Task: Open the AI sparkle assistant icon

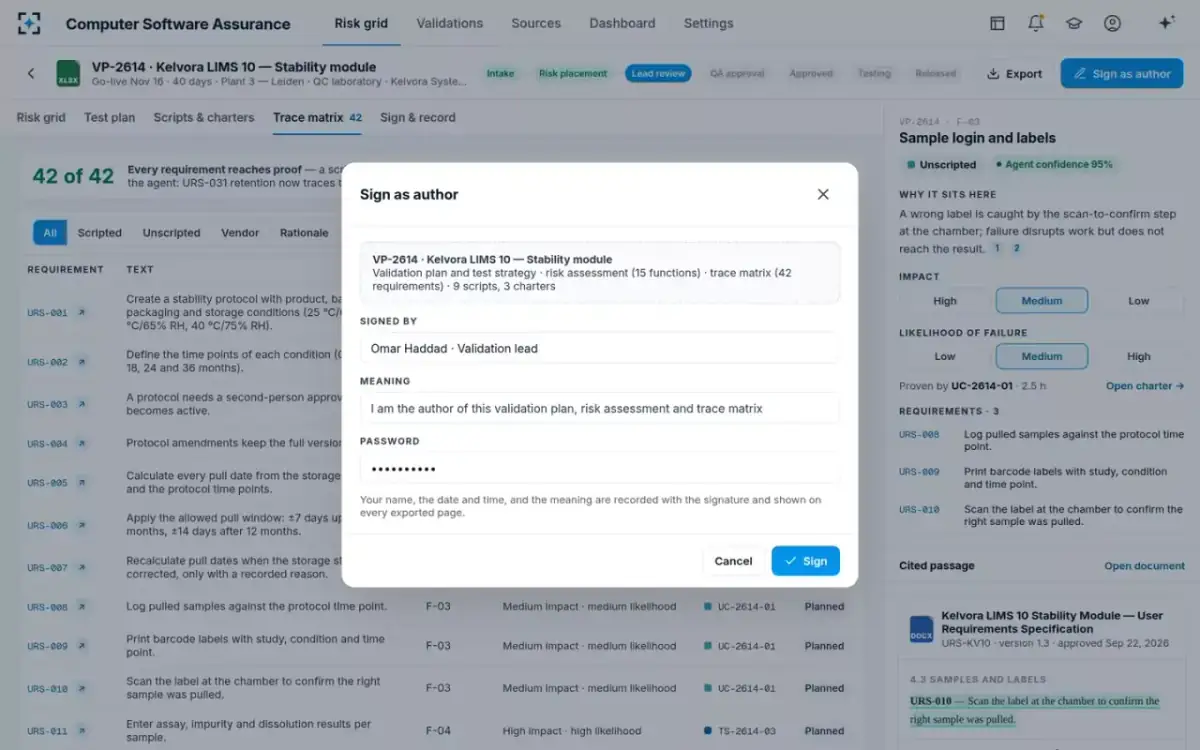Action: [x=1166, y=23]
